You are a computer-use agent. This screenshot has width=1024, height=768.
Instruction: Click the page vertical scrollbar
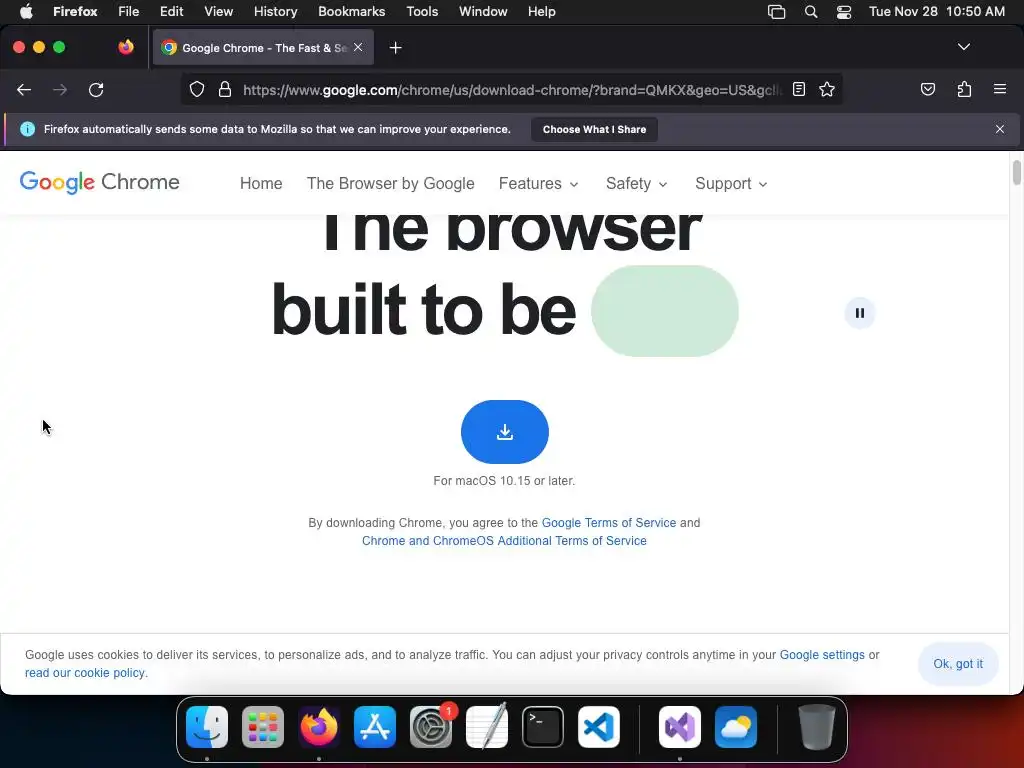pos(1016,172)
